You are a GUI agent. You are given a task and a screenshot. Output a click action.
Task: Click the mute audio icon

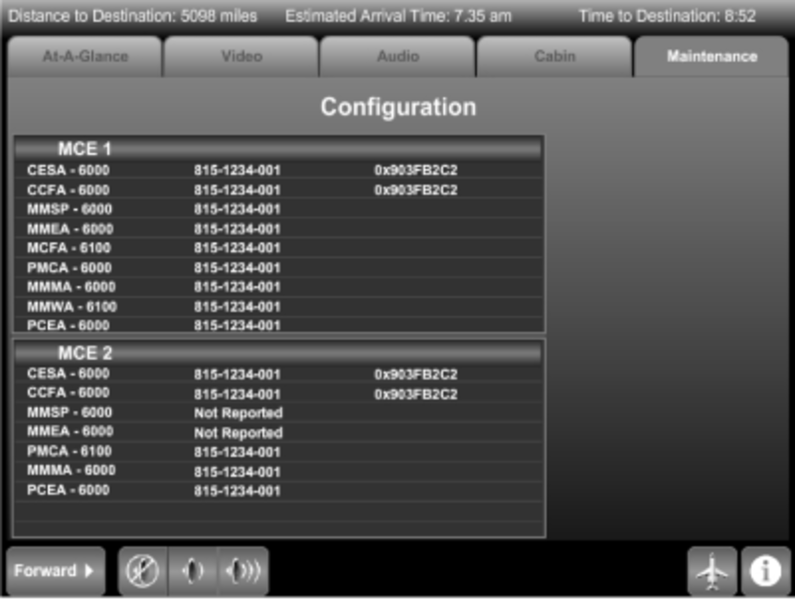143,571
